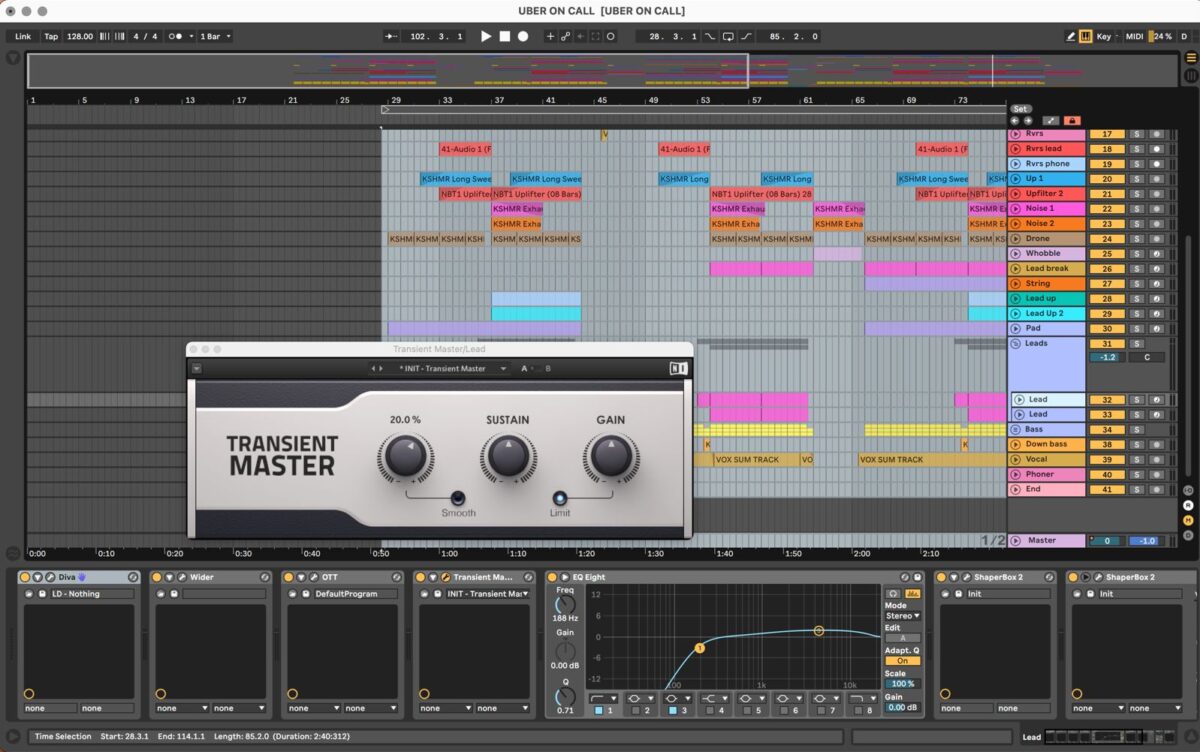Open the OTT plug-in window wrench icon
This screenshot has height=752, width=1200.
(313, 577)
